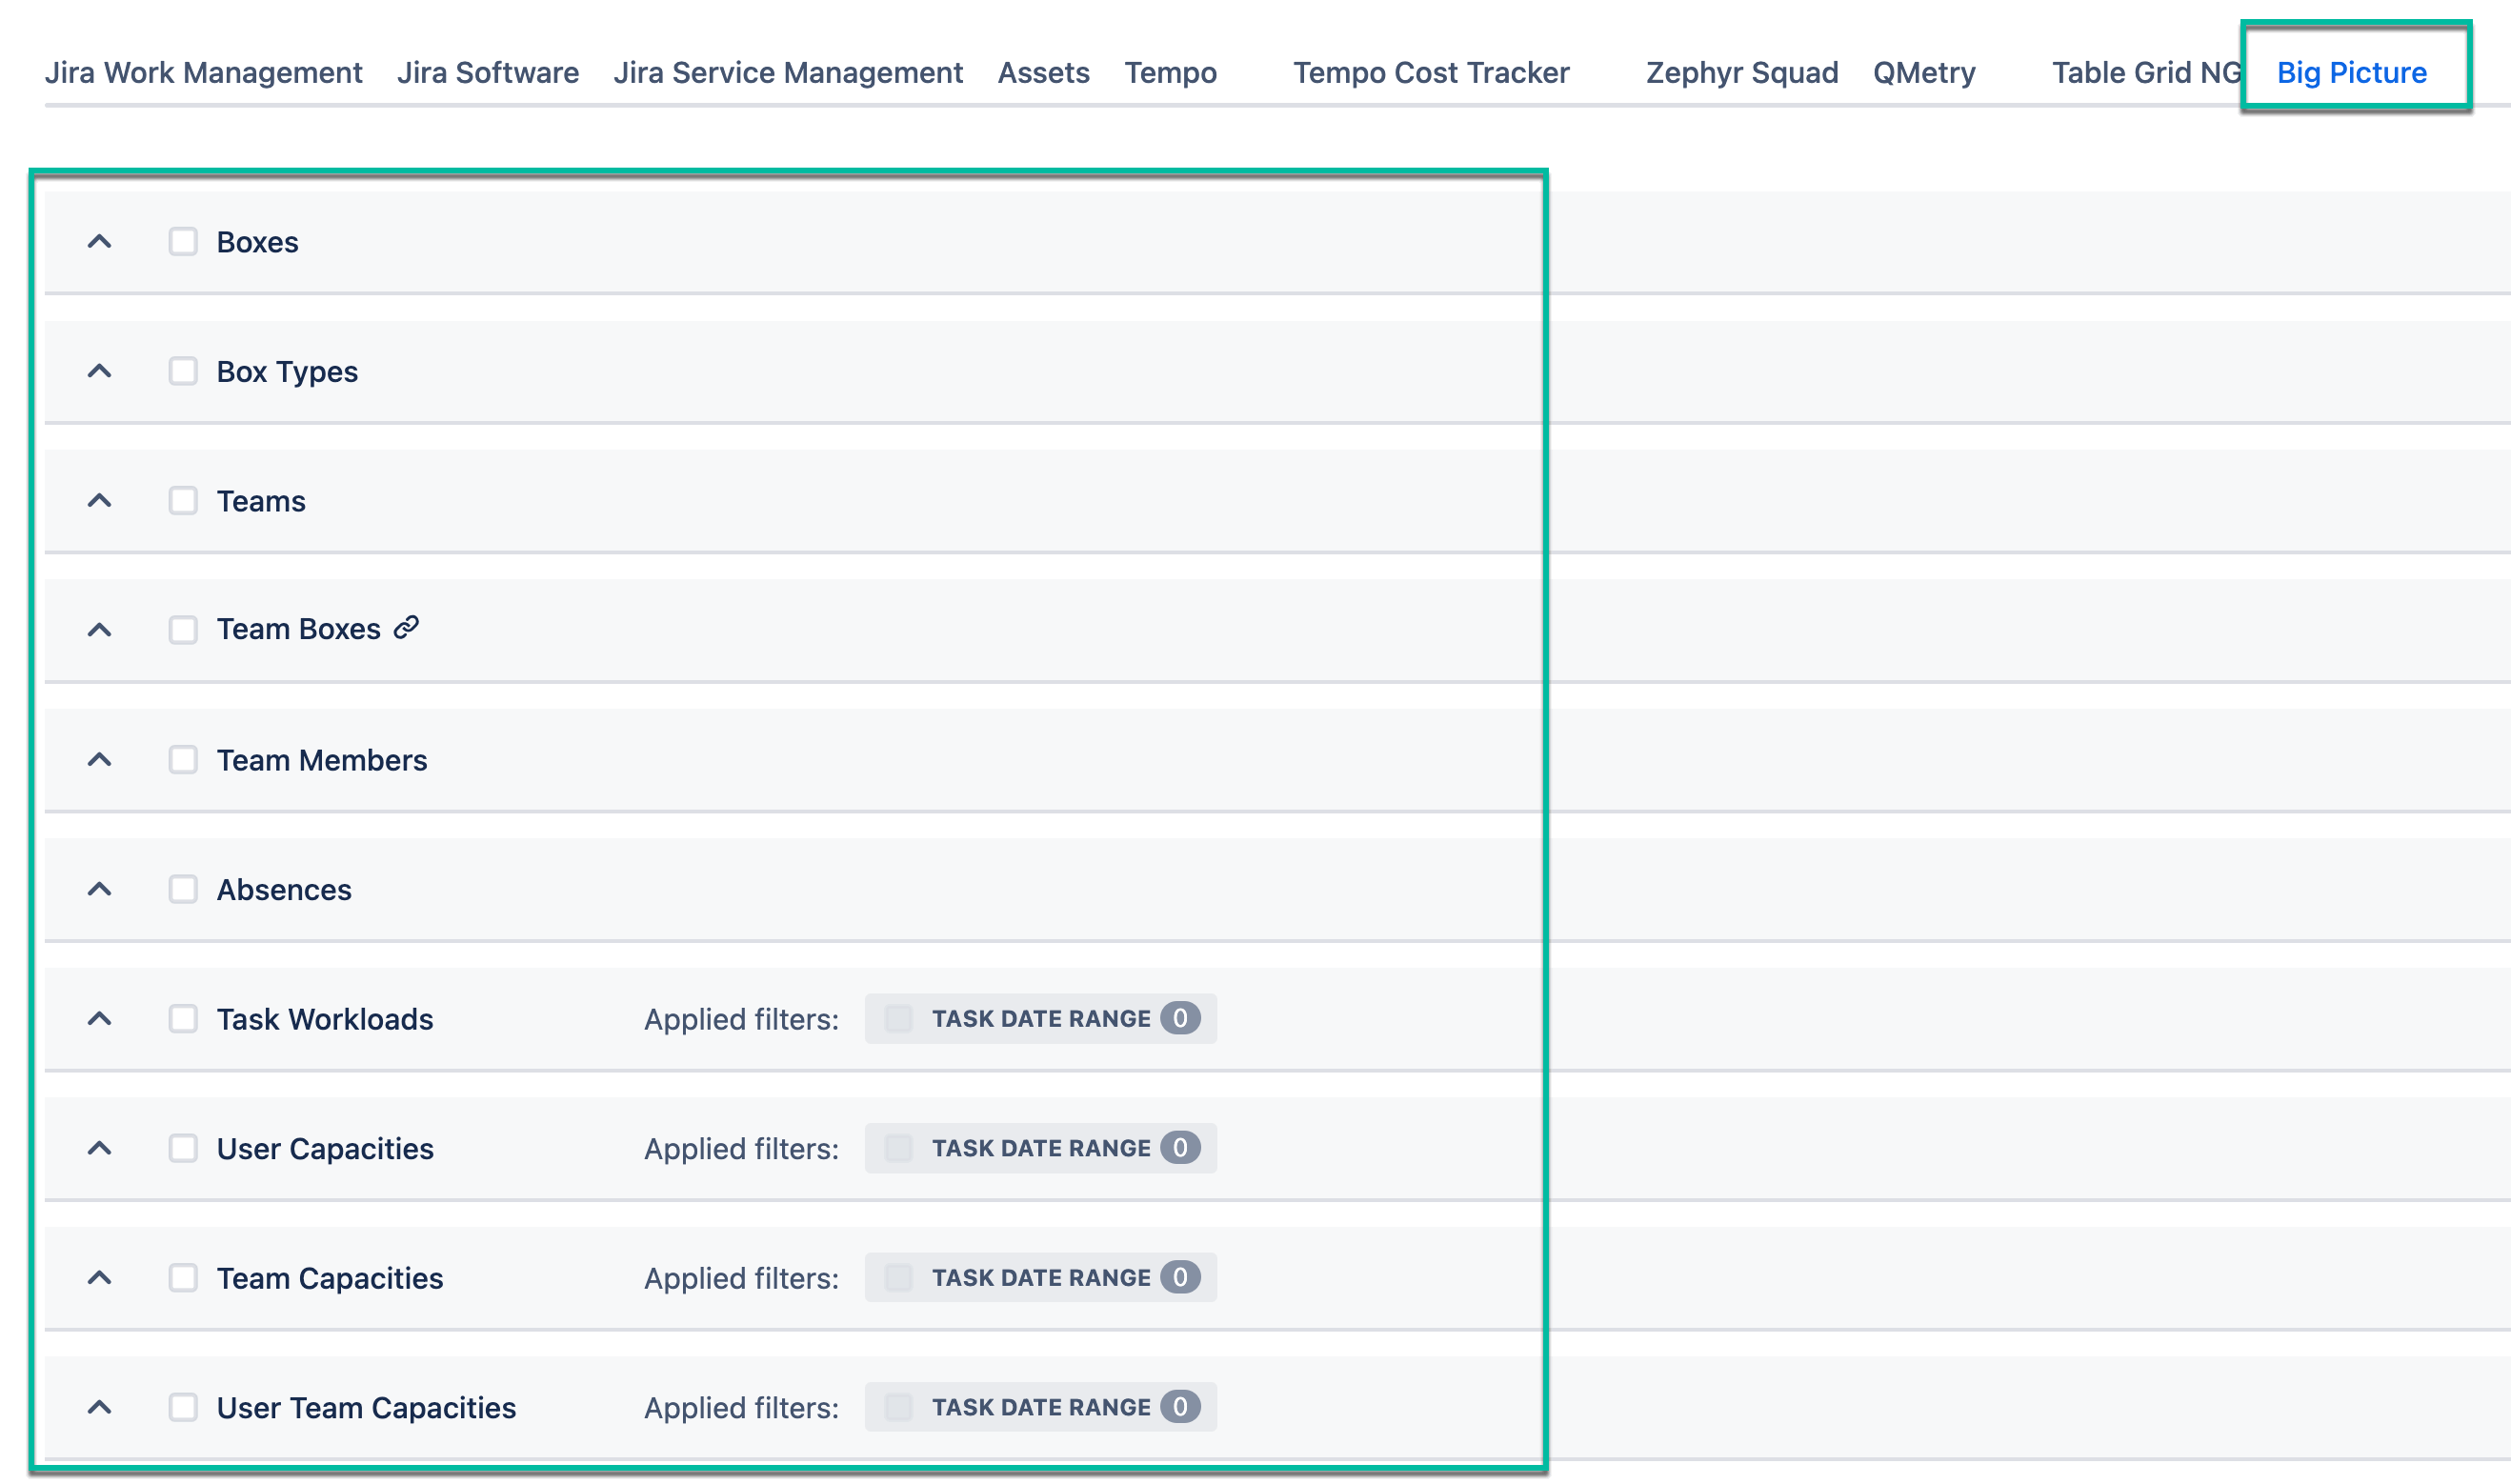
Task: Check the Team Members checkbox
Action: [x=182, y=759]
